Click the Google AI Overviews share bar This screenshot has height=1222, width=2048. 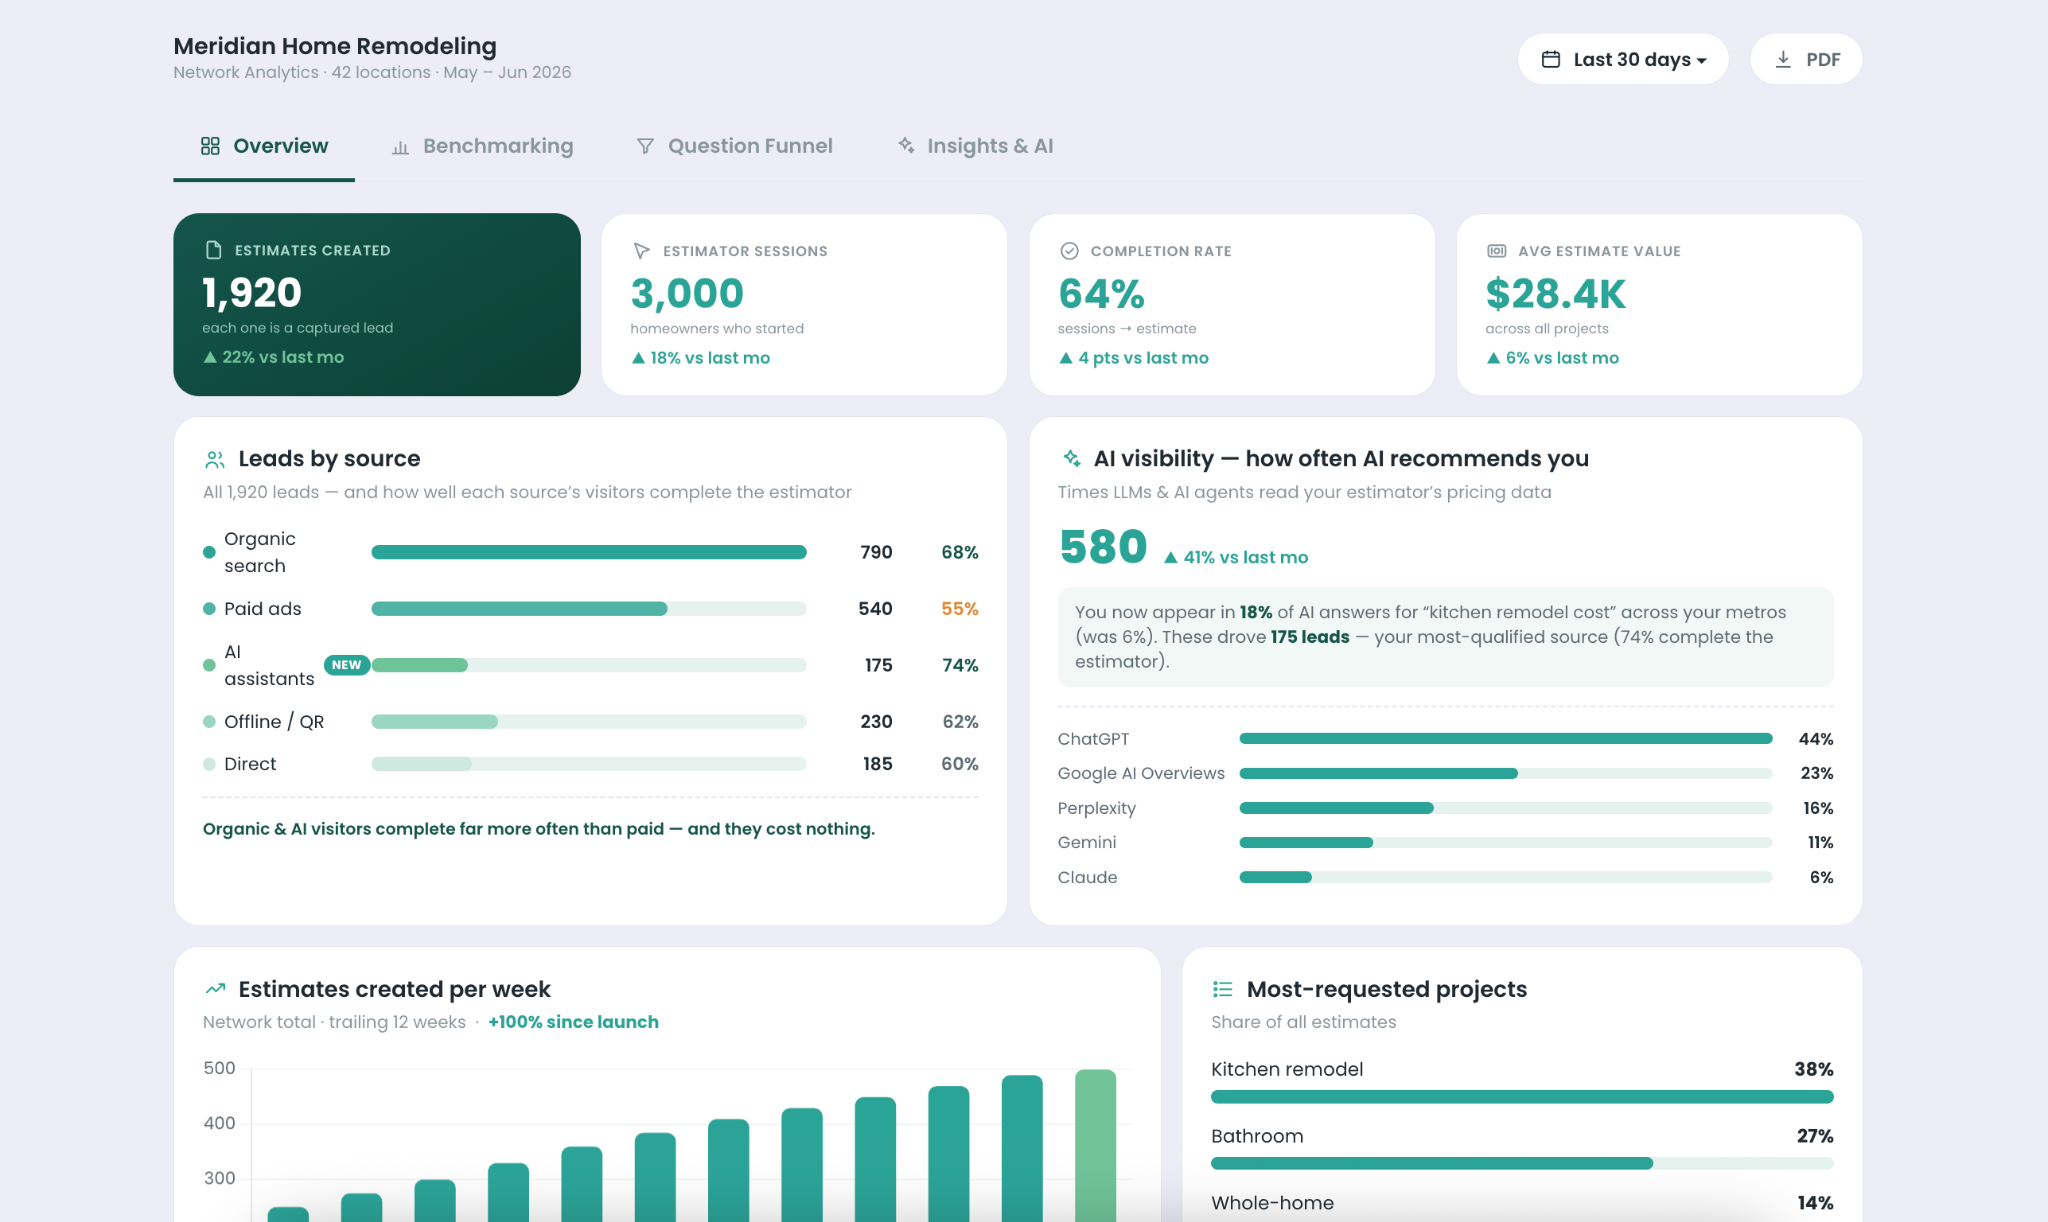1506,773
